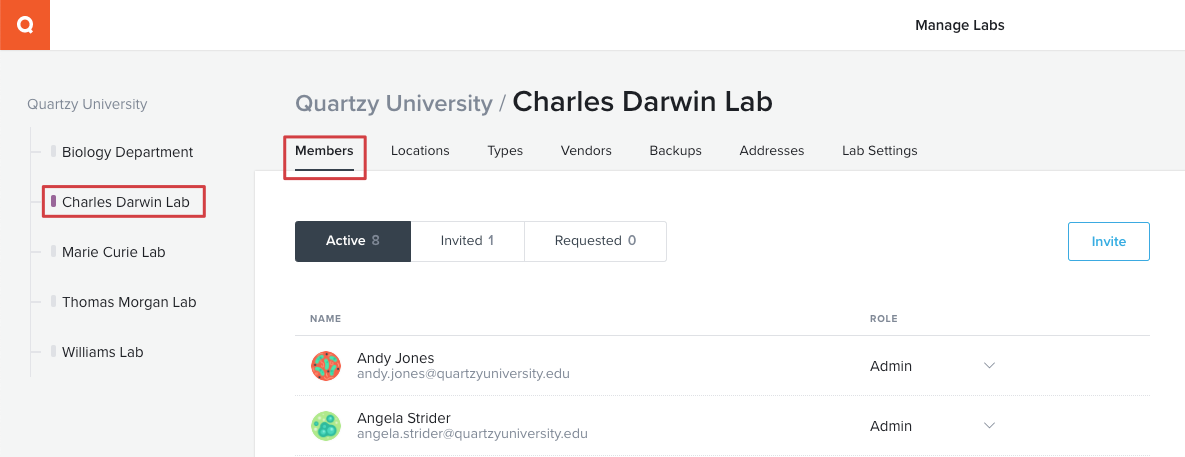Click the orange Quartzy logo icon
The height and width of the screenshot is (457, 1185).
[x=25, y=25]
